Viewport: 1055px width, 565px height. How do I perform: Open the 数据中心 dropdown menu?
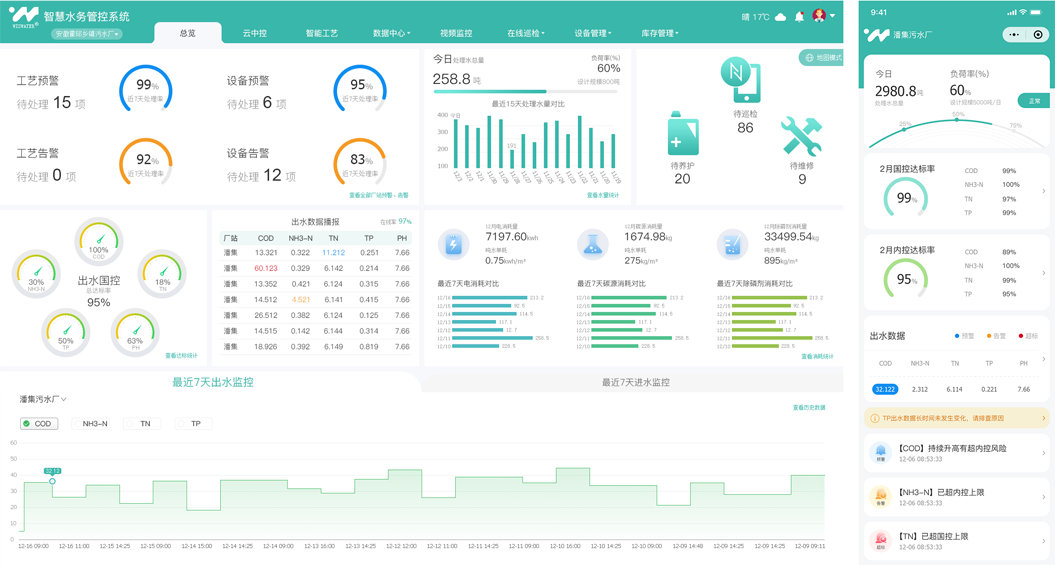click(x=391, y=33)
